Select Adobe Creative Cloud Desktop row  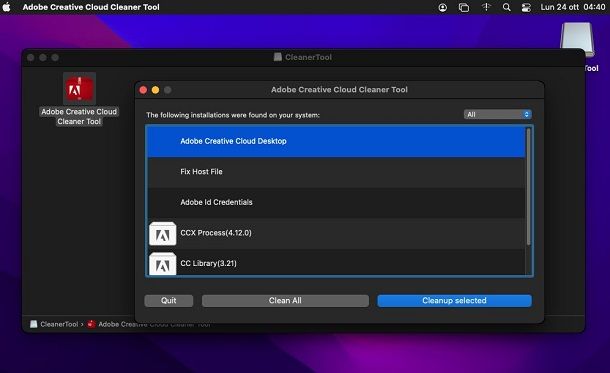point(337,142)
